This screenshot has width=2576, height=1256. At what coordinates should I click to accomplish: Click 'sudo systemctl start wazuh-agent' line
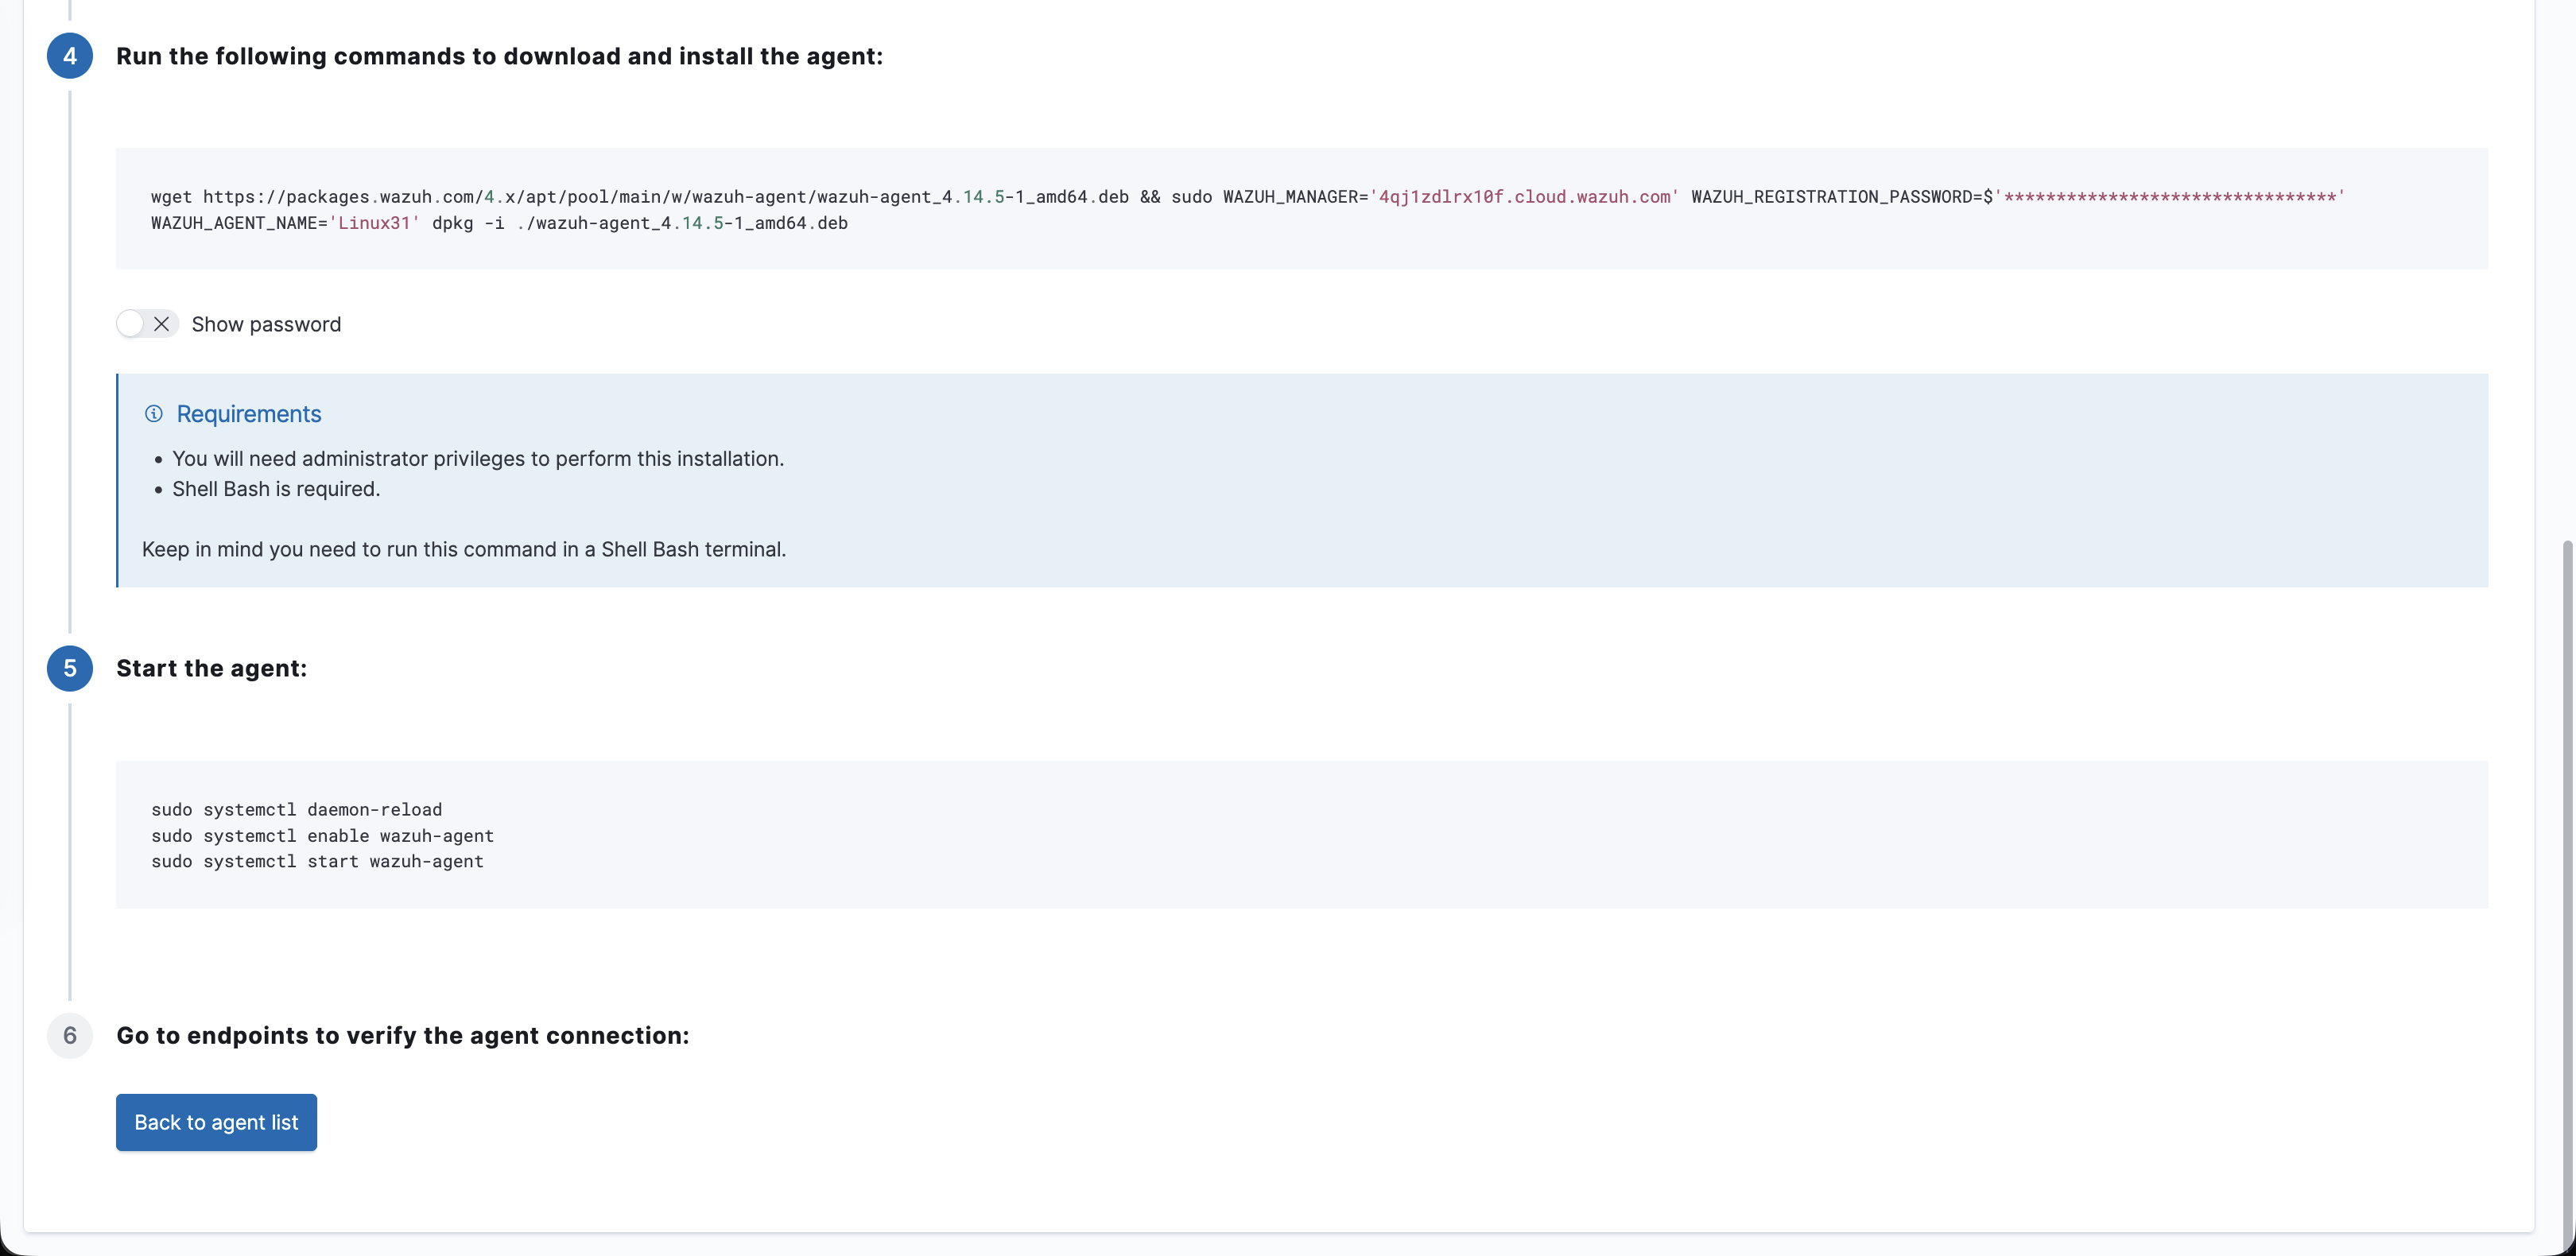tap(317, 861)
